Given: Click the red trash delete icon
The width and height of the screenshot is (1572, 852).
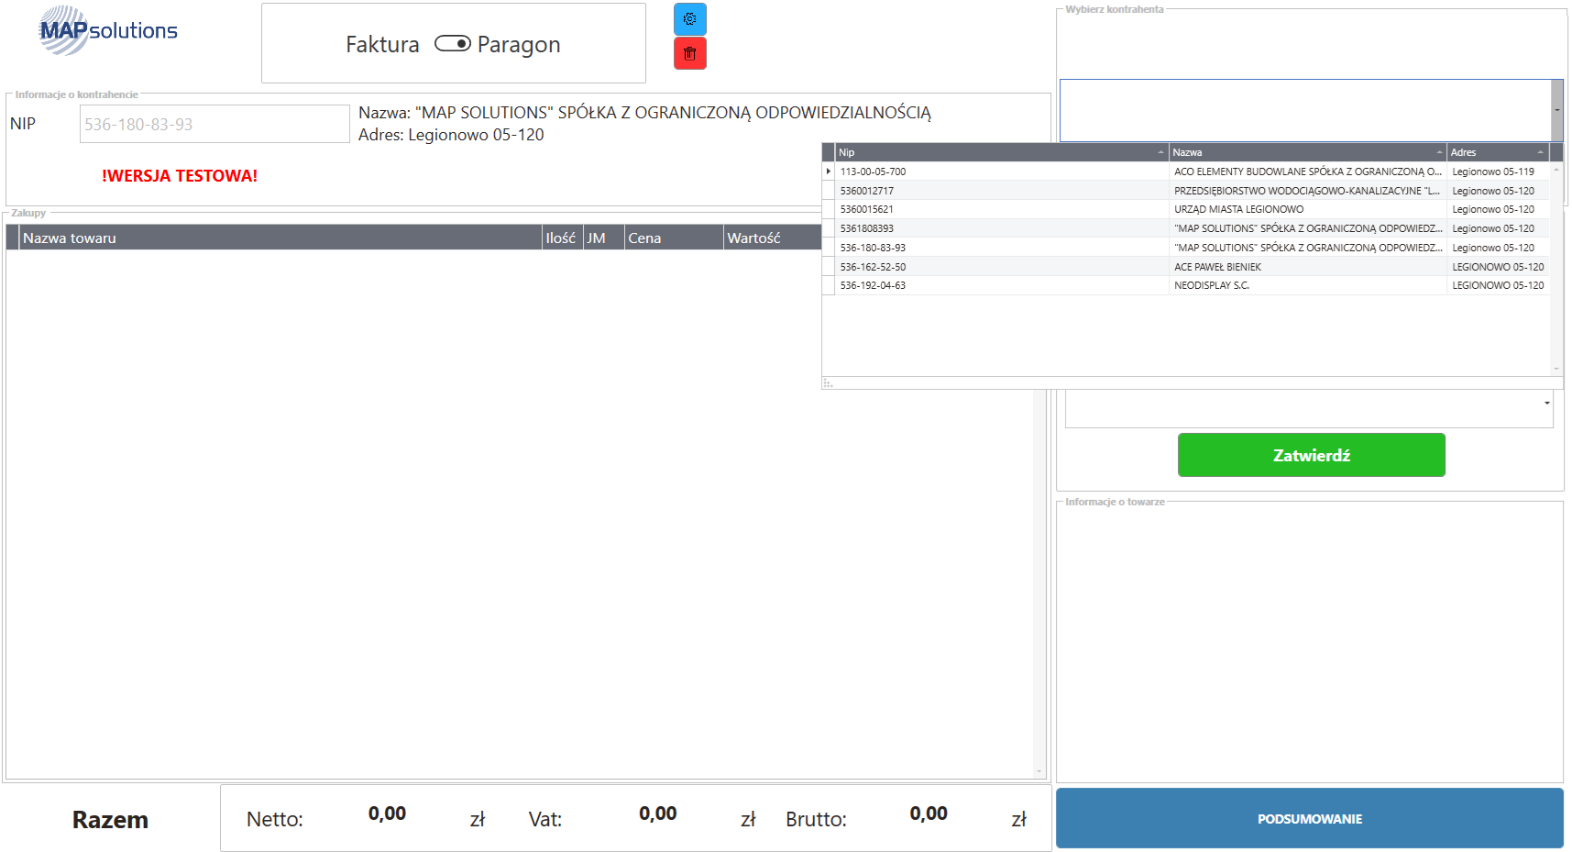Looking at the screenshot, I should pyautogui.click(x=689, y=54).
